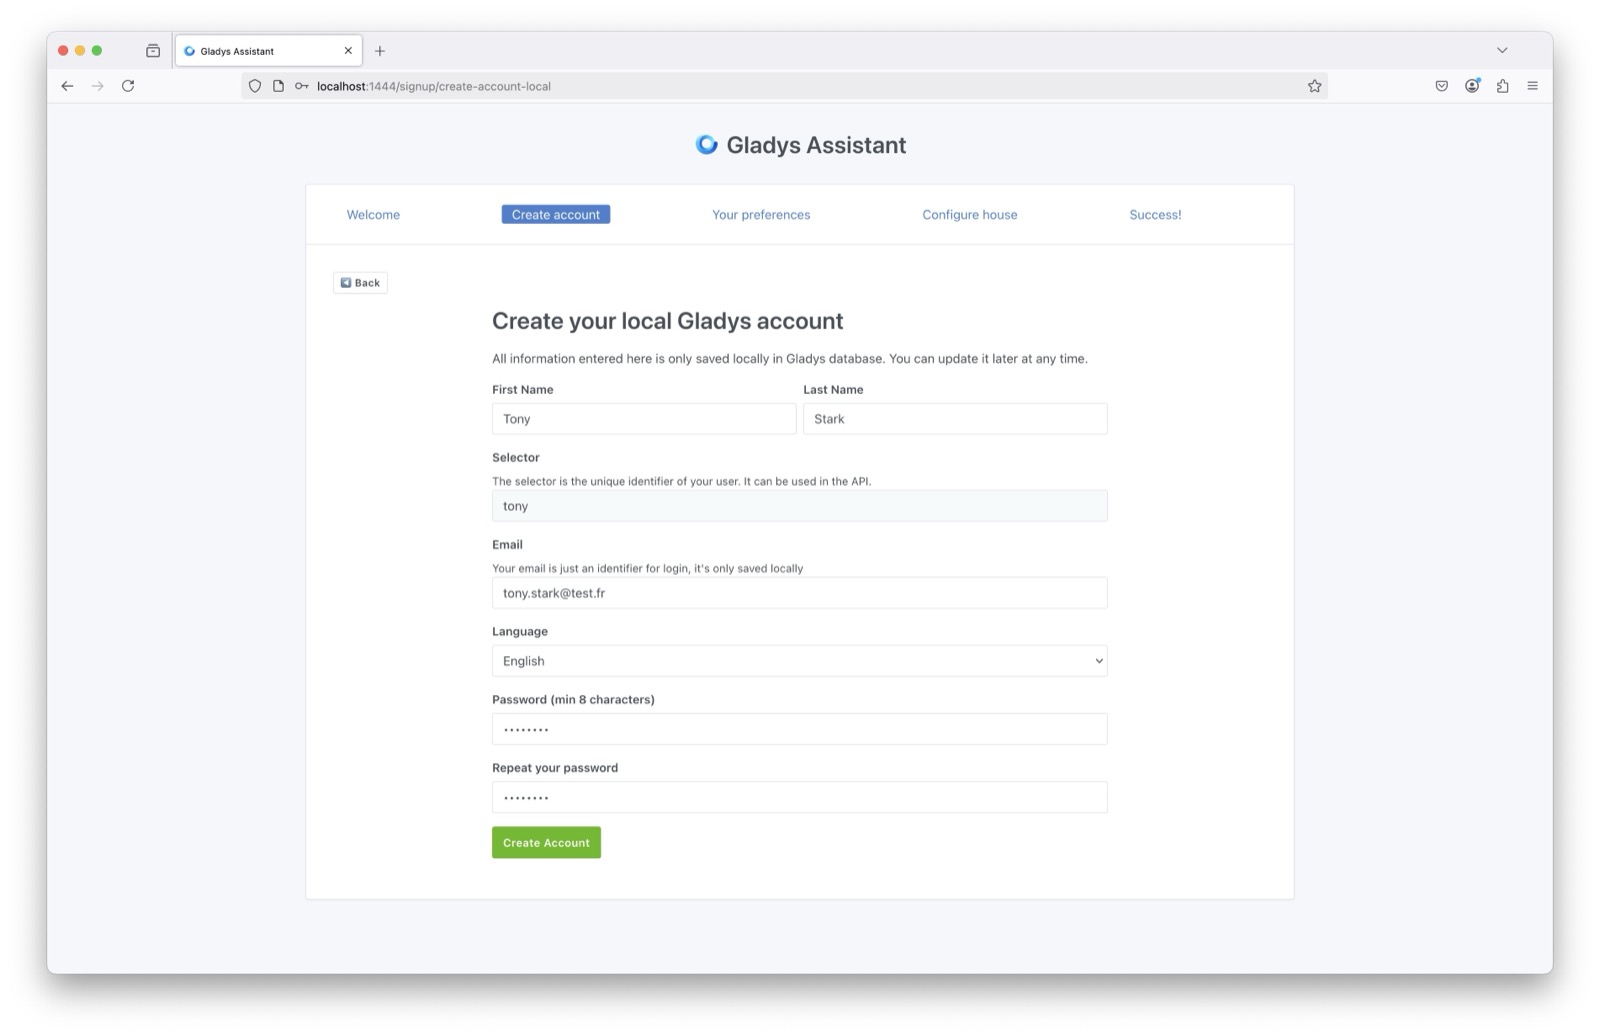This screenshot has width=1600, height=1036.
Task: Click the save to Pocket icon
Action: 1441,86
